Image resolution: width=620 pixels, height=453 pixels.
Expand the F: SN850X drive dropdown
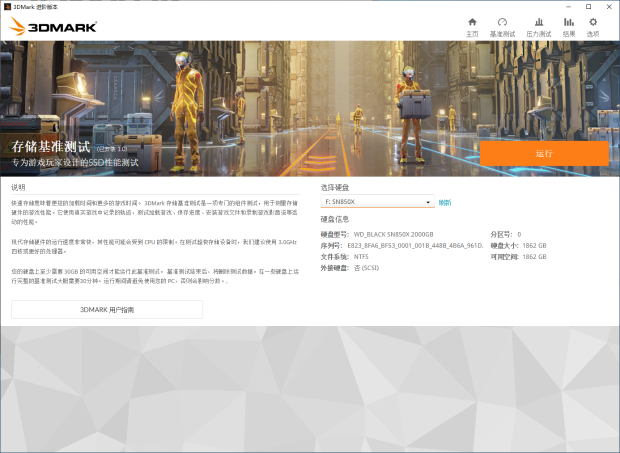click(x=377, y=202)
